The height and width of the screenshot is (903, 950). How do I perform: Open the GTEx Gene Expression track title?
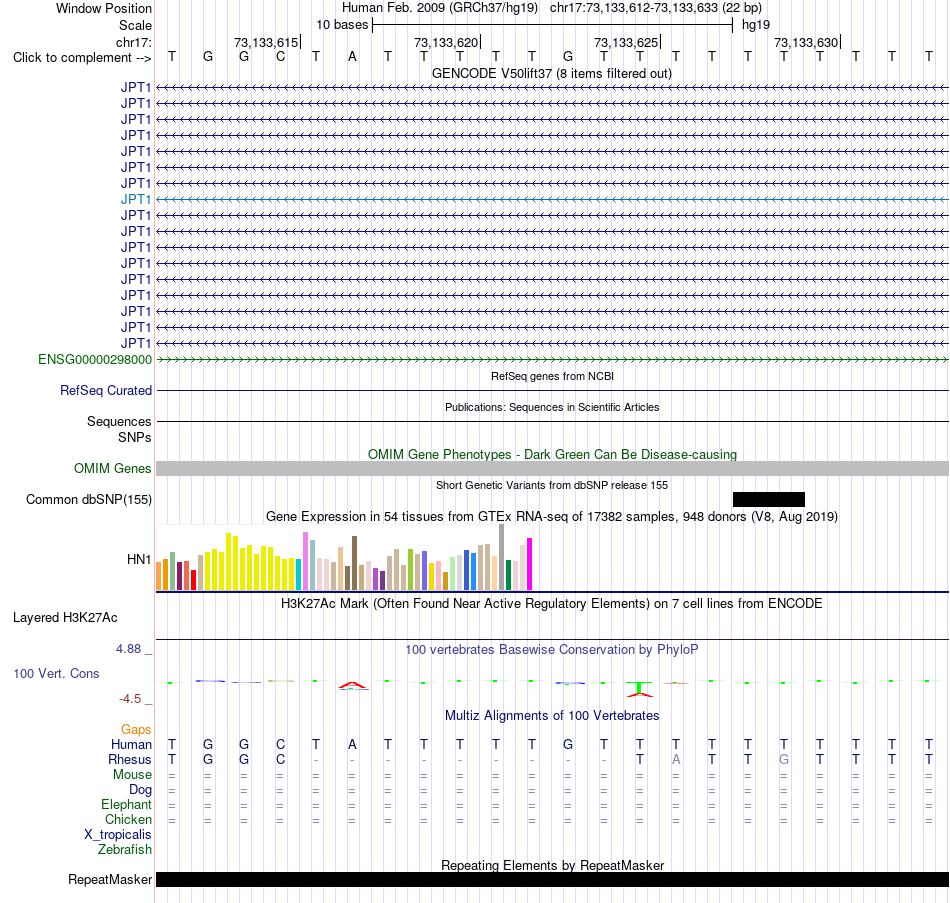coord(551,516)
